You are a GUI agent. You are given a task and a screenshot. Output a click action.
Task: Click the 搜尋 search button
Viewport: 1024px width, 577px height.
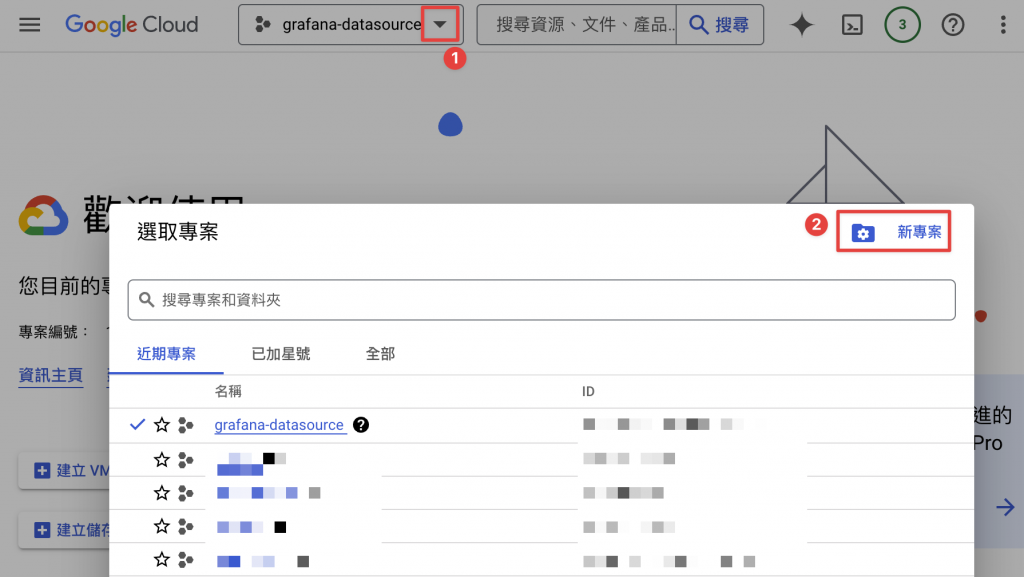pos(720,25)
